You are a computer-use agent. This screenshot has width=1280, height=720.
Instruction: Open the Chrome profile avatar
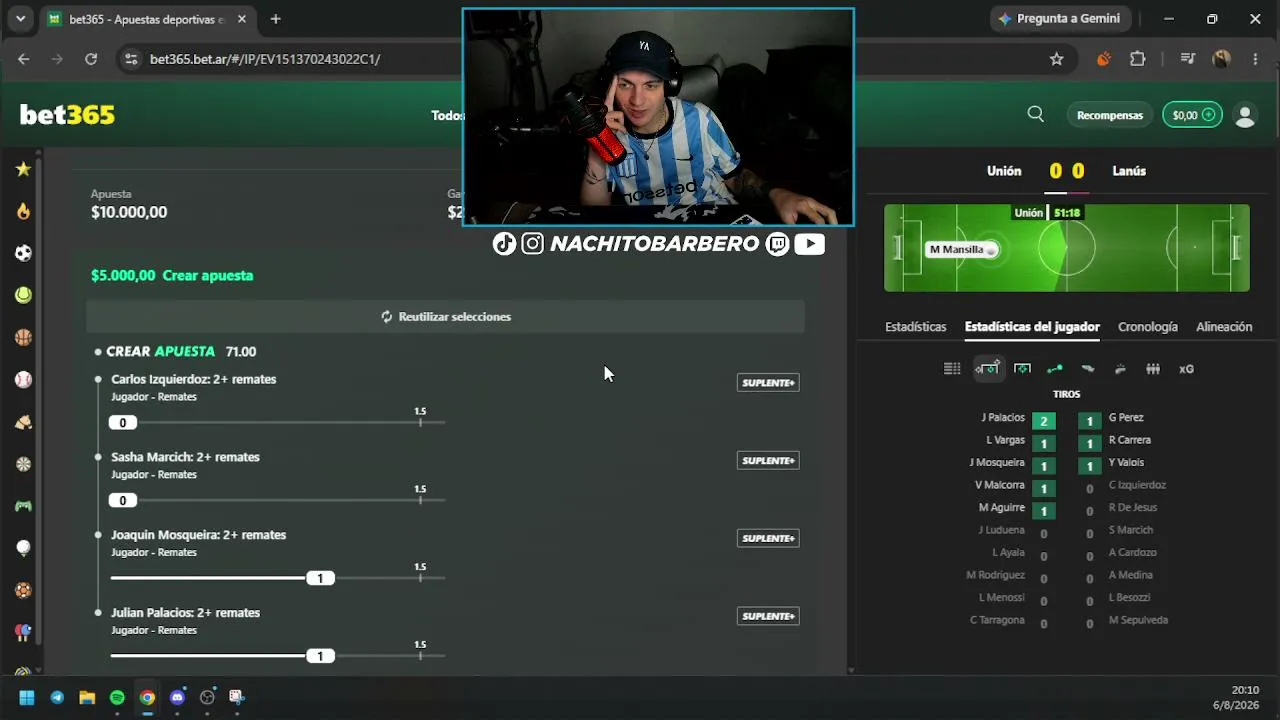coord(1221,59)
